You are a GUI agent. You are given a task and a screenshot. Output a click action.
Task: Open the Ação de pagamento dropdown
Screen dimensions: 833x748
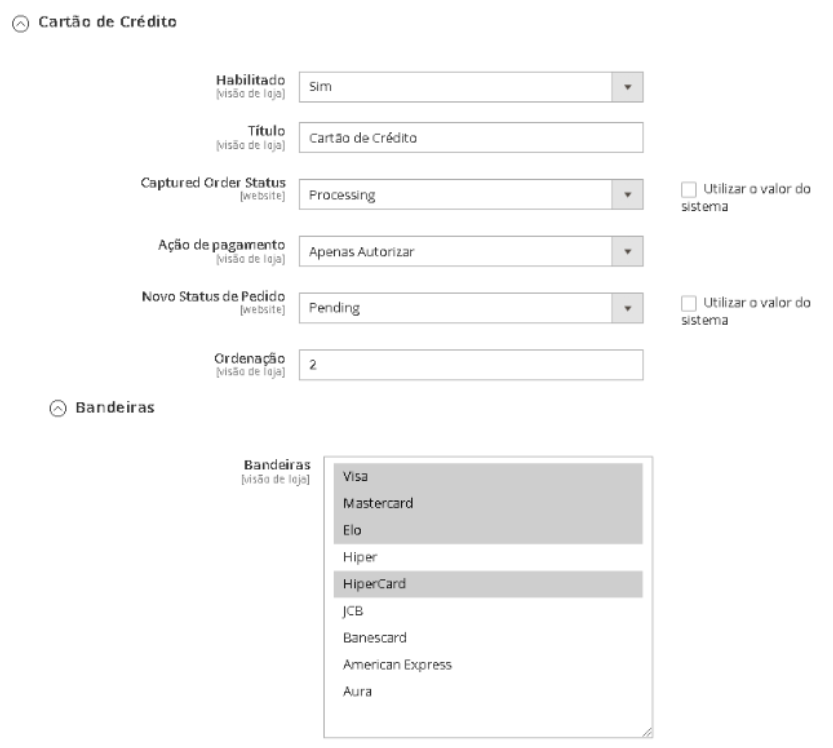(x=470, y=251)
